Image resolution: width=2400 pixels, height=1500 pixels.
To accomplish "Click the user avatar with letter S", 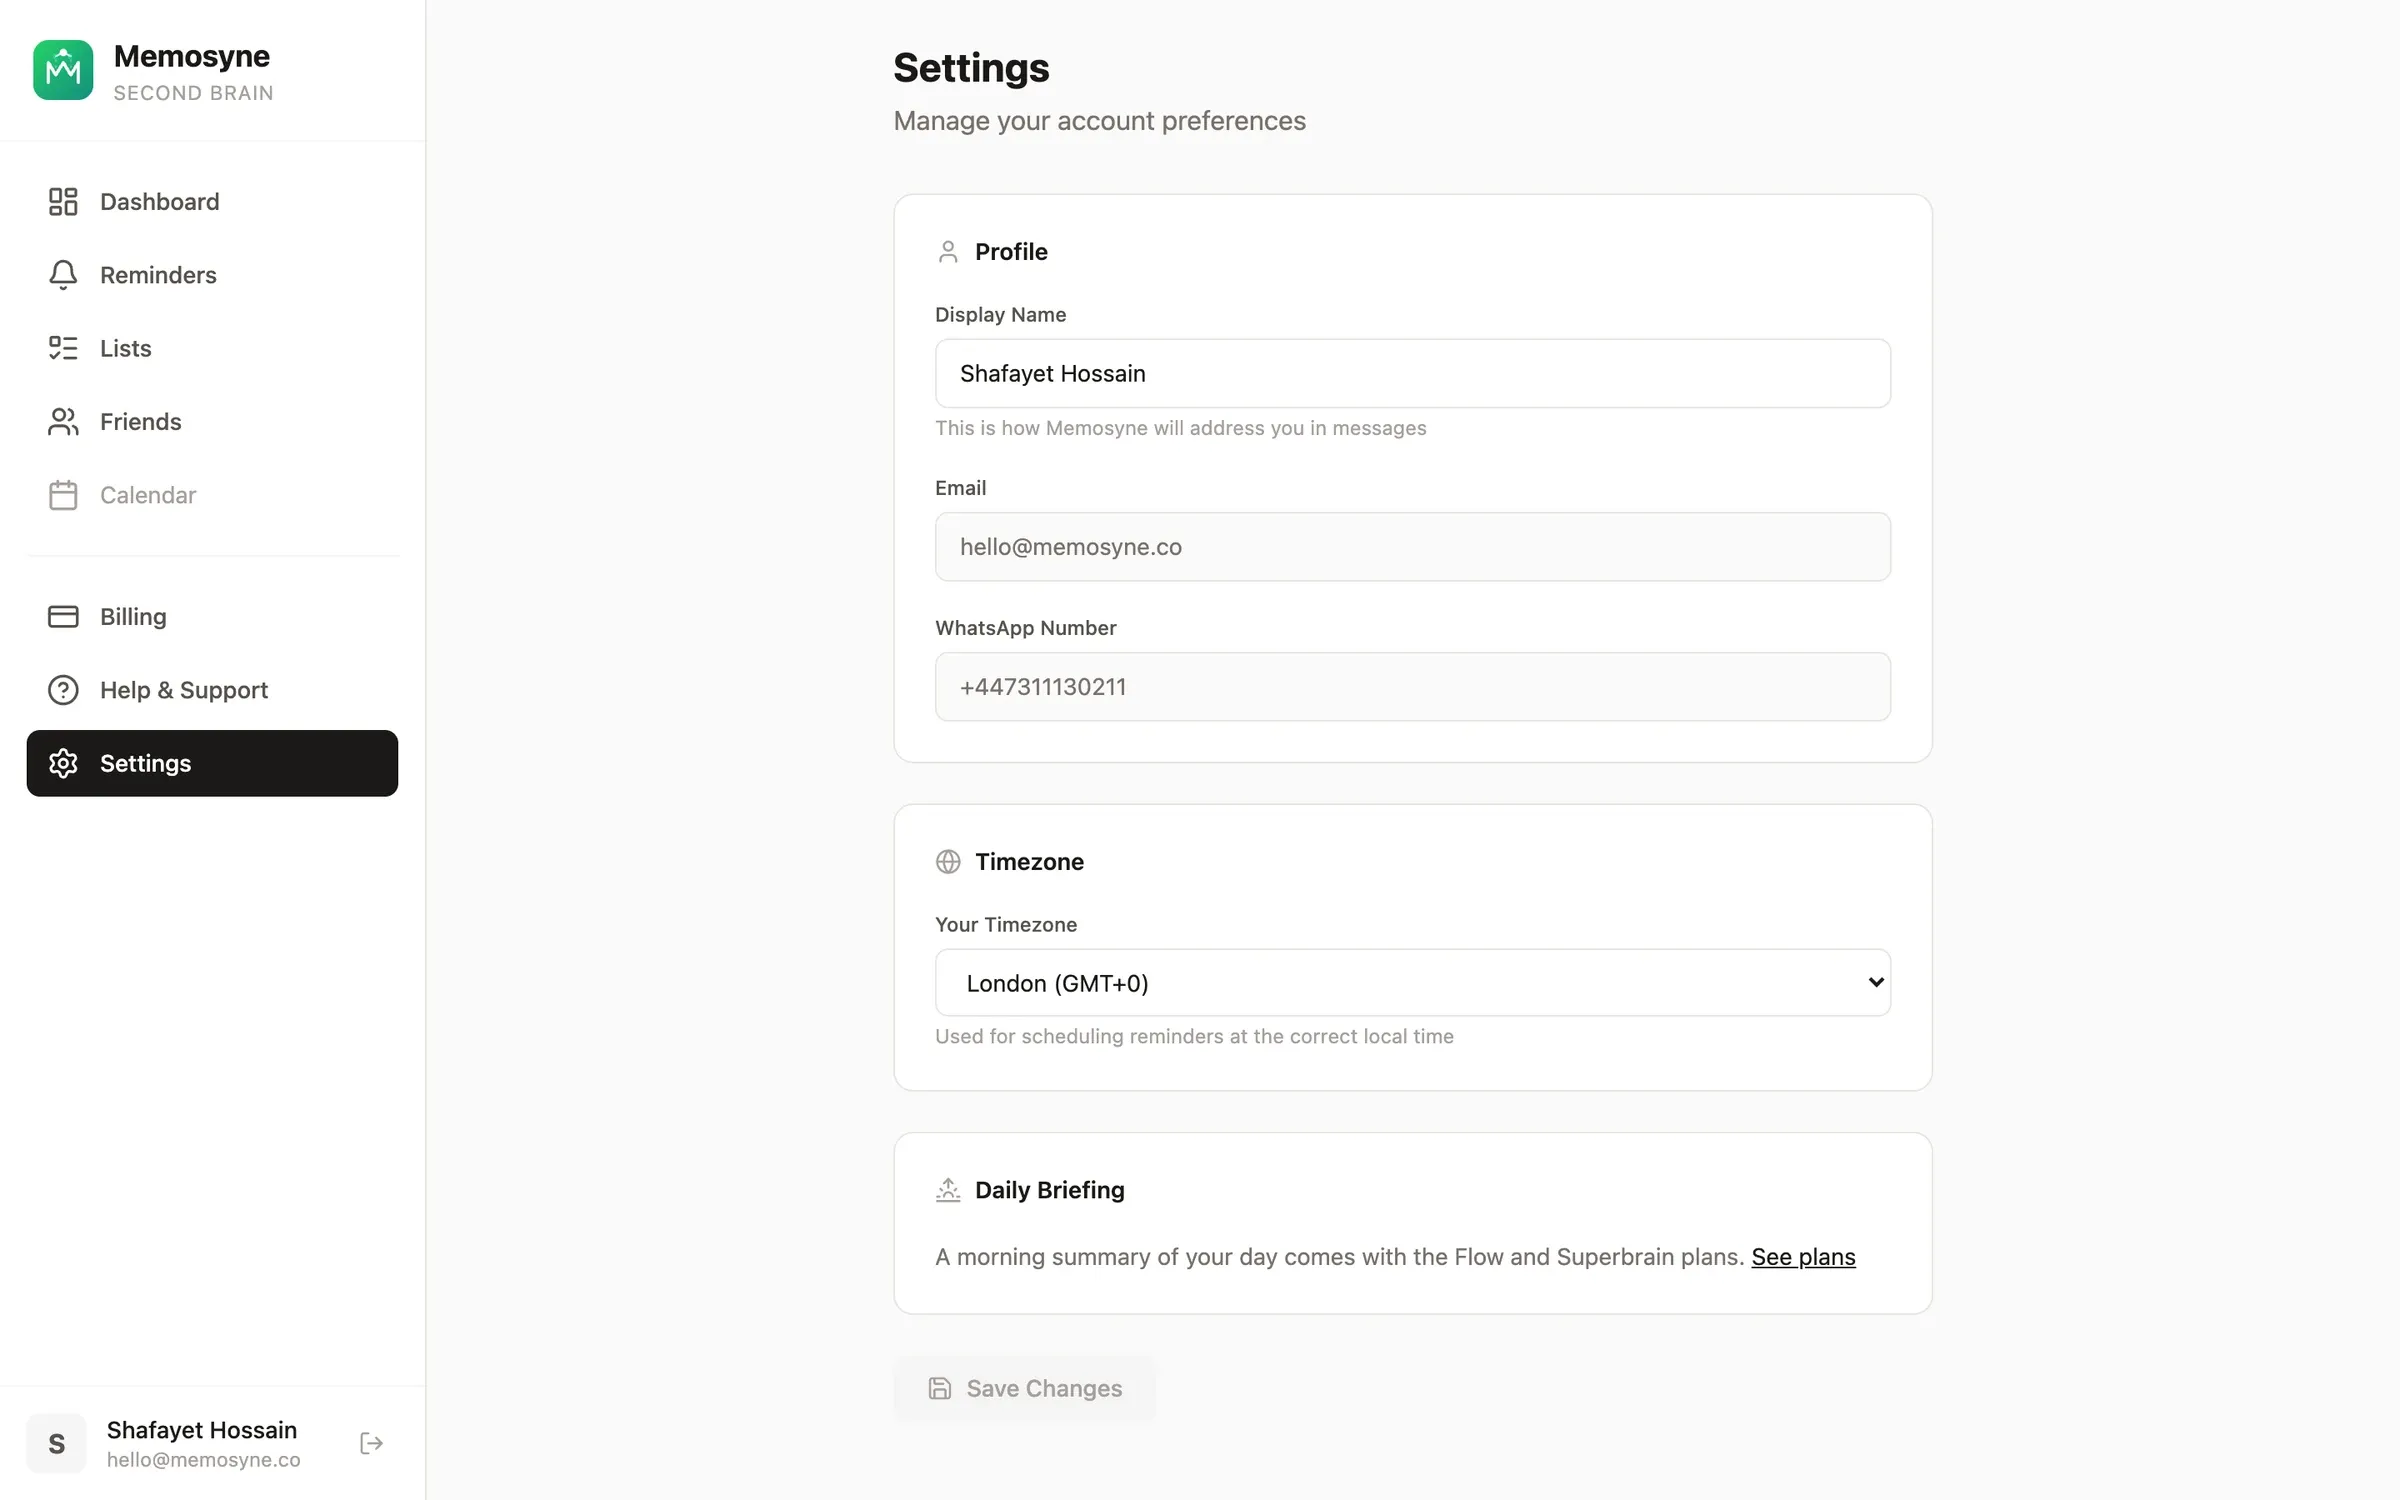I will [56, 1443].
